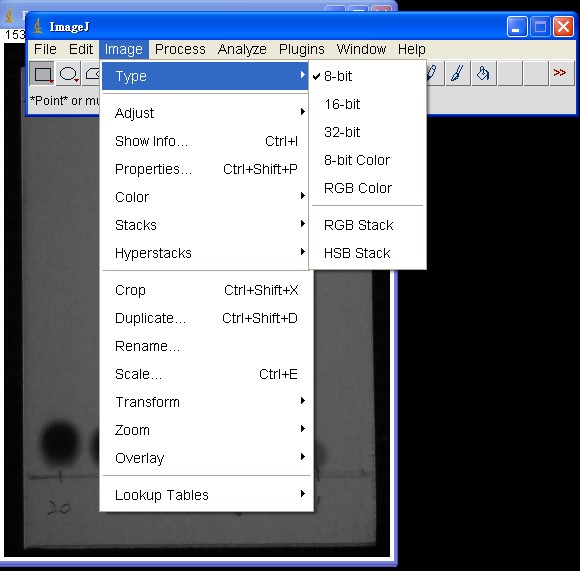Image resolution: width=580 pixels, height=571 pixels.
Task: Select the Rectangle selection tool
Action: [42, 74]
